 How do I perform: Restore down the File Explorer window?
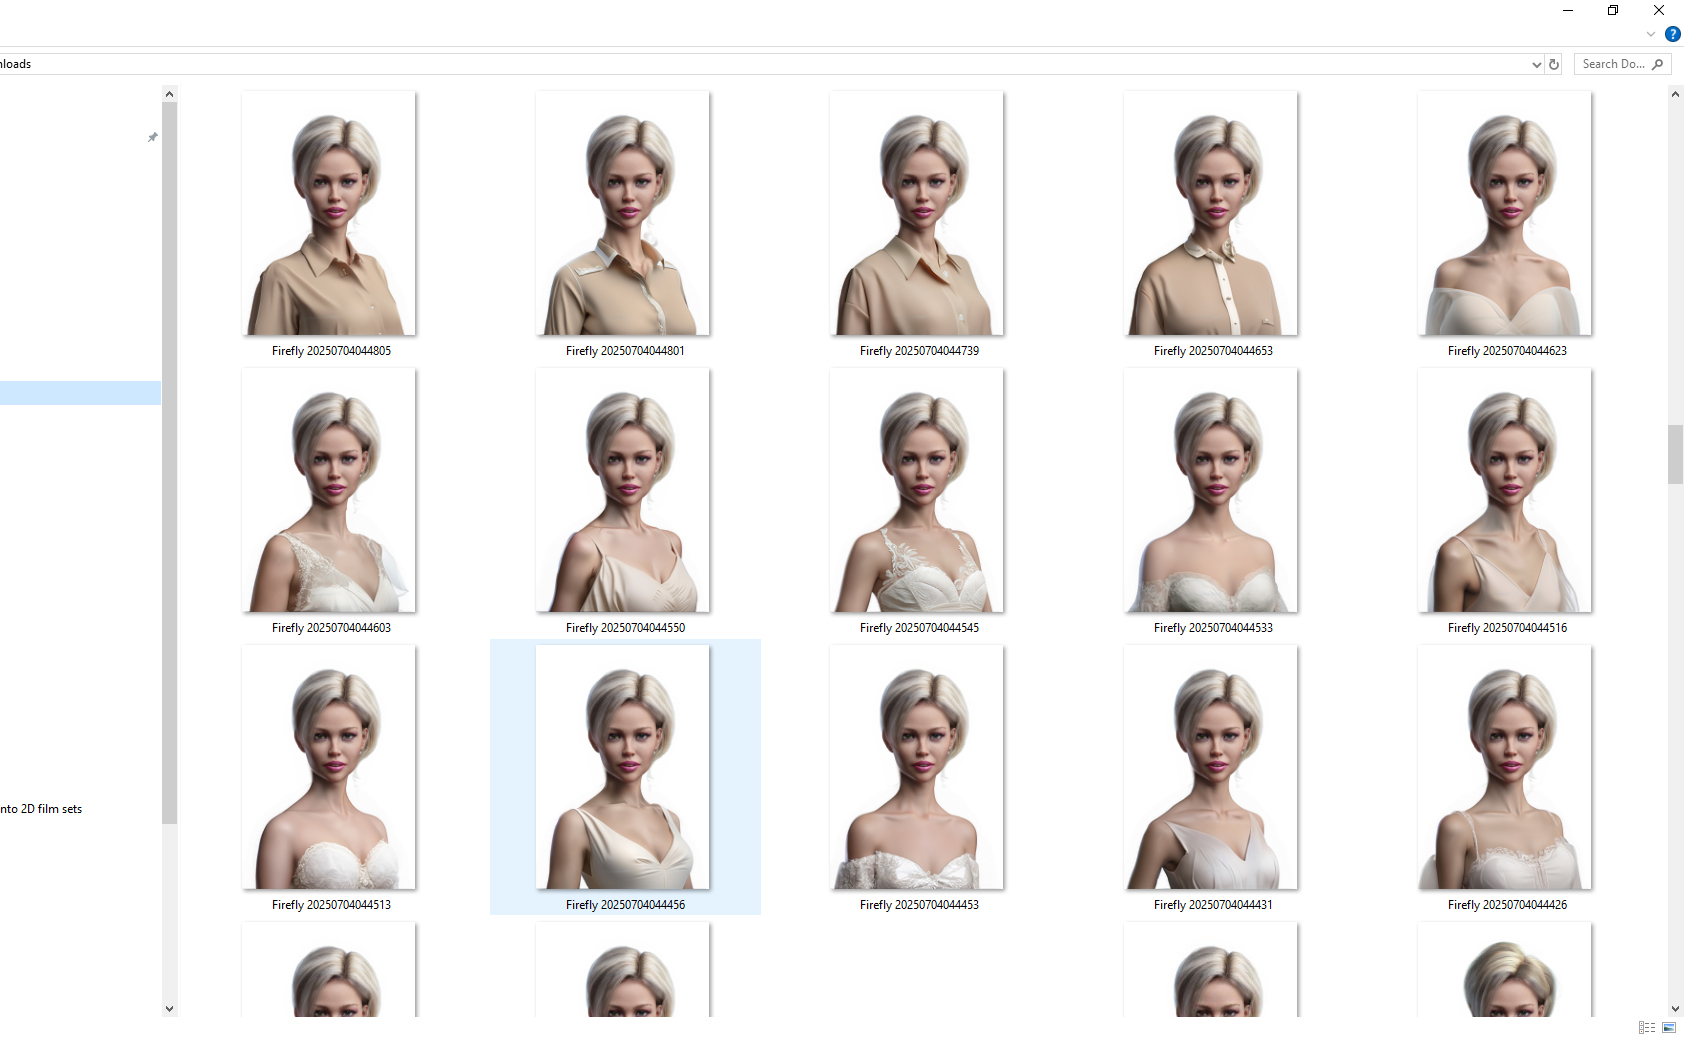[x=1613, y=10]
